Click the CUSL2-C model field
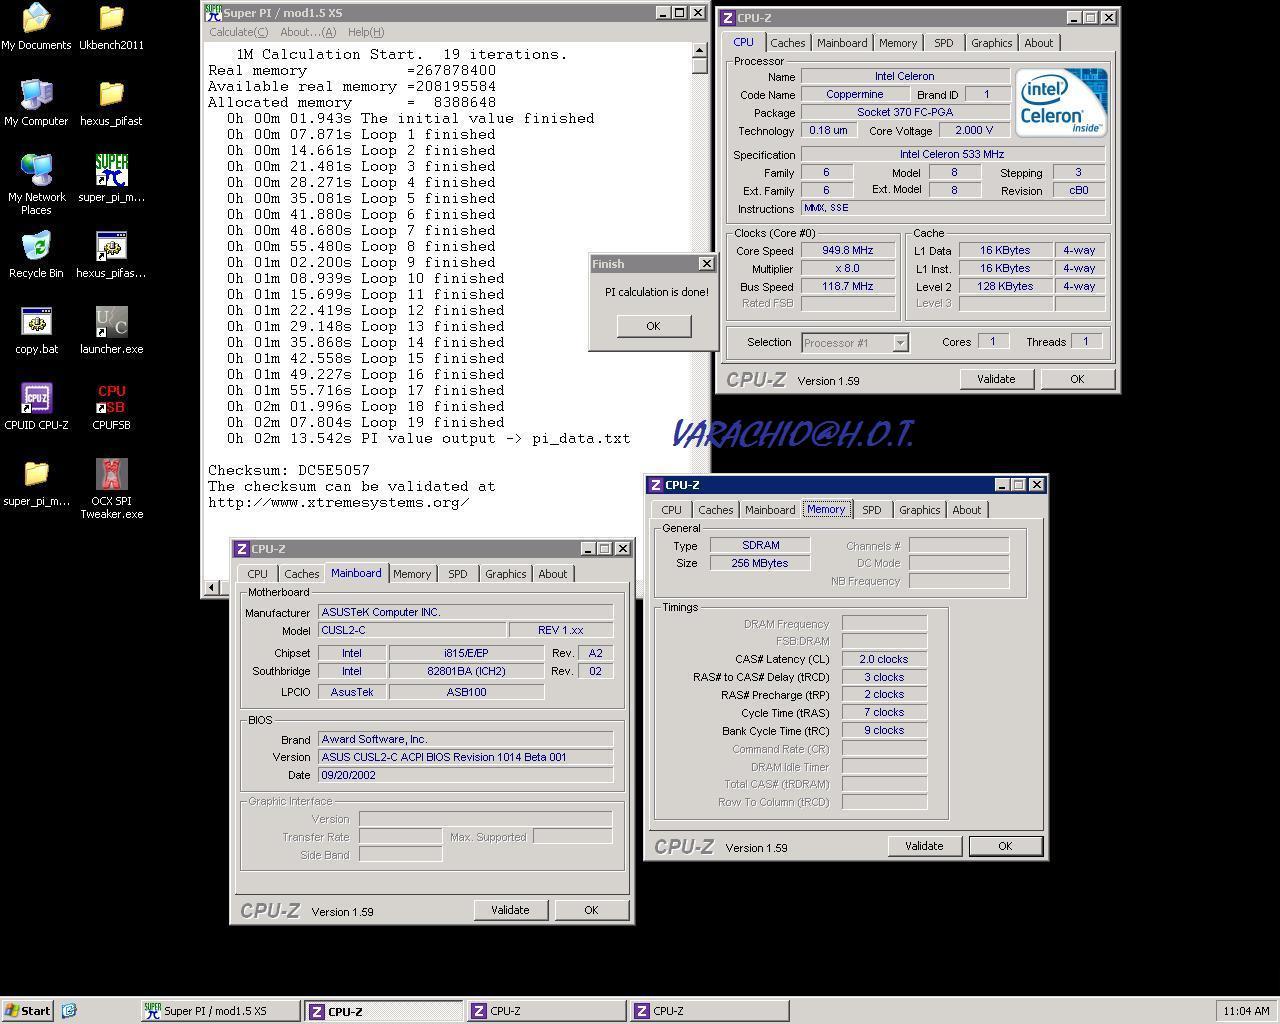 pyautogui.click(x=412, y=630)
